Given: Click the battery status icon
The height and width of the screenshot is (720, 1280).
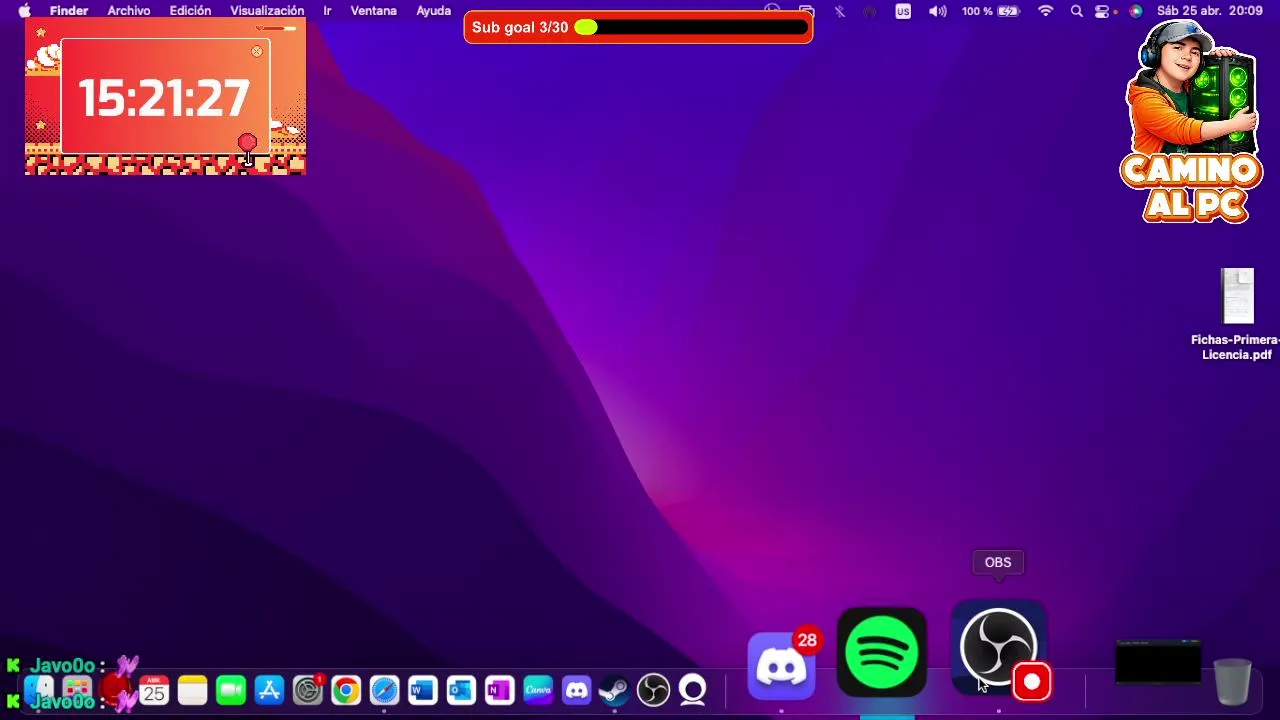Looking at the screenshot, I should pyautogui.click(x=1009, y=11).
